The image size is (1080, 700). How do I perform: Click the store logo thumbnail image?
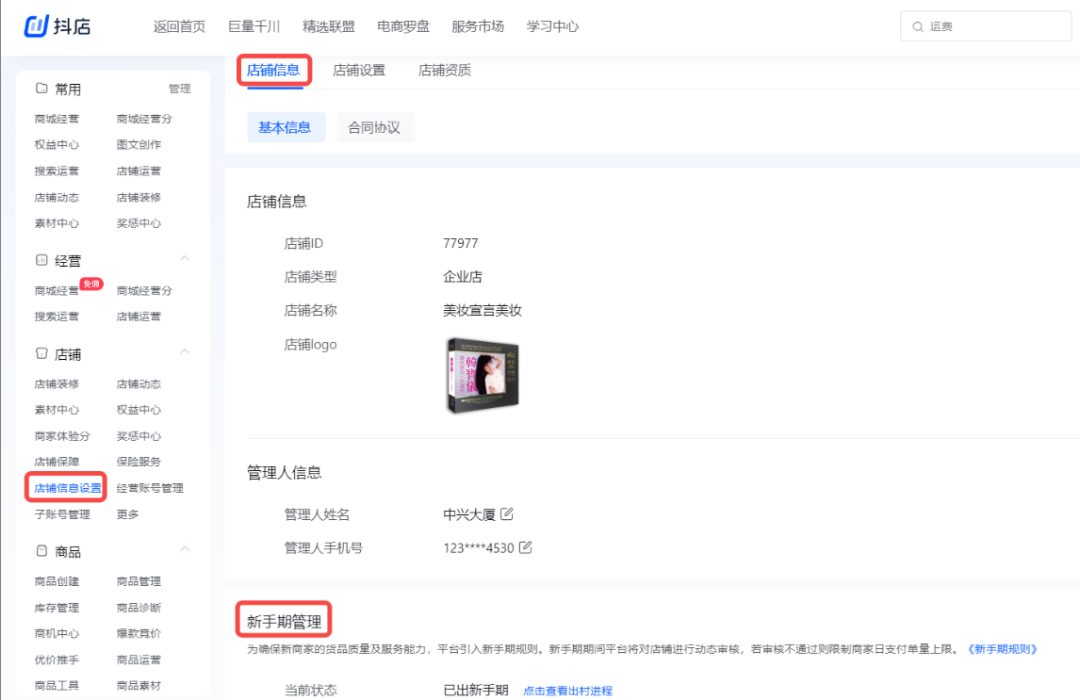[x=483, y=378]
